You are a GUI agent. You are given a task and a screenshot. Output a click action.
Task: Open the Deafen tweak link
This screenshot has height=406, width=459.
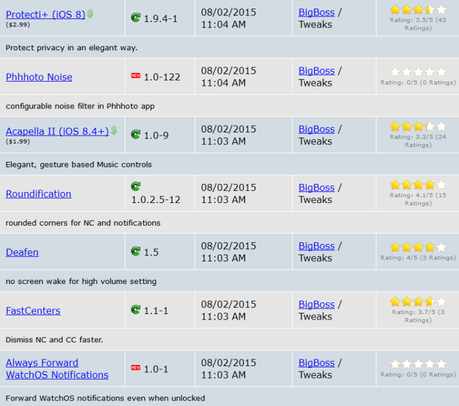tap(22, 252)
